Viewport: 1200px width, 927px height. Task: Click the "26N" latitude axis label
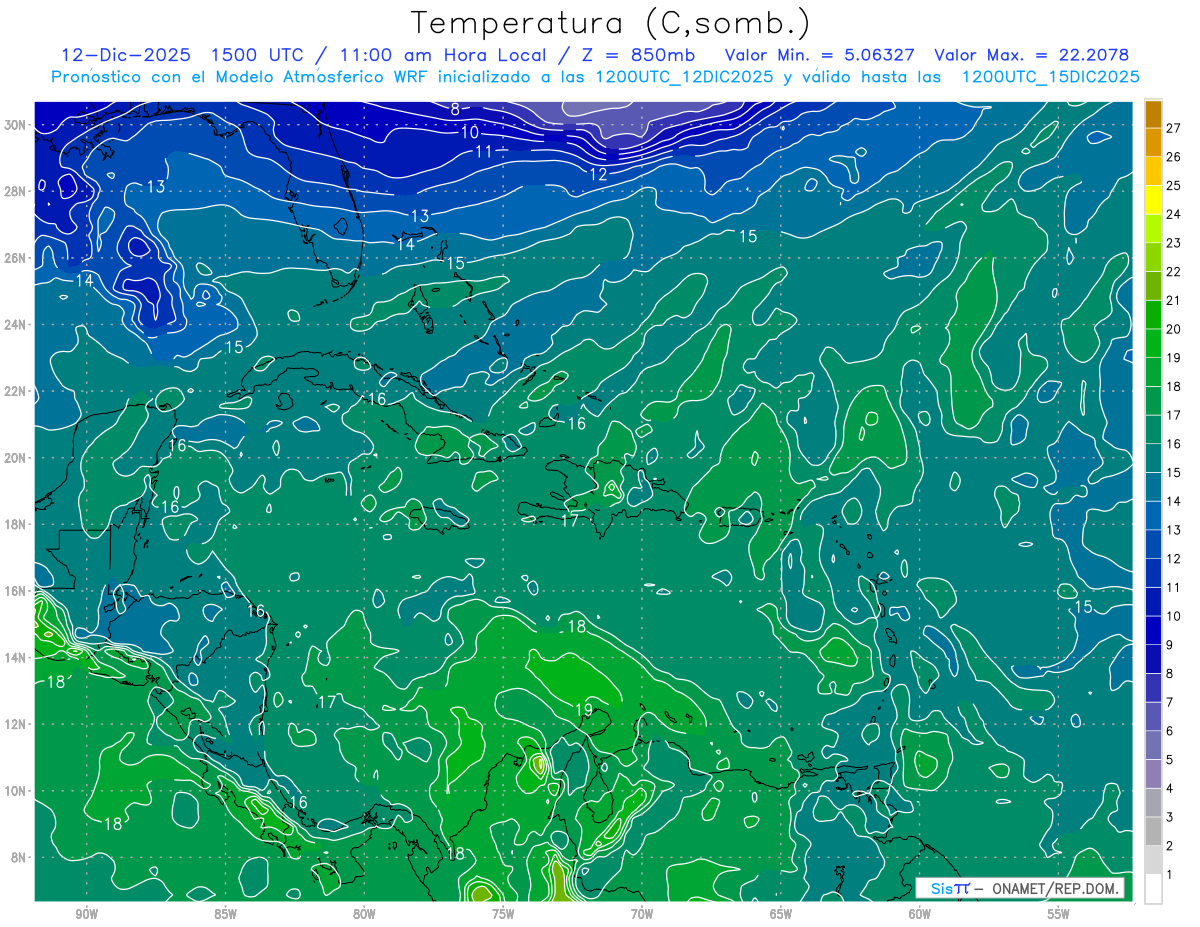point(16,258)
